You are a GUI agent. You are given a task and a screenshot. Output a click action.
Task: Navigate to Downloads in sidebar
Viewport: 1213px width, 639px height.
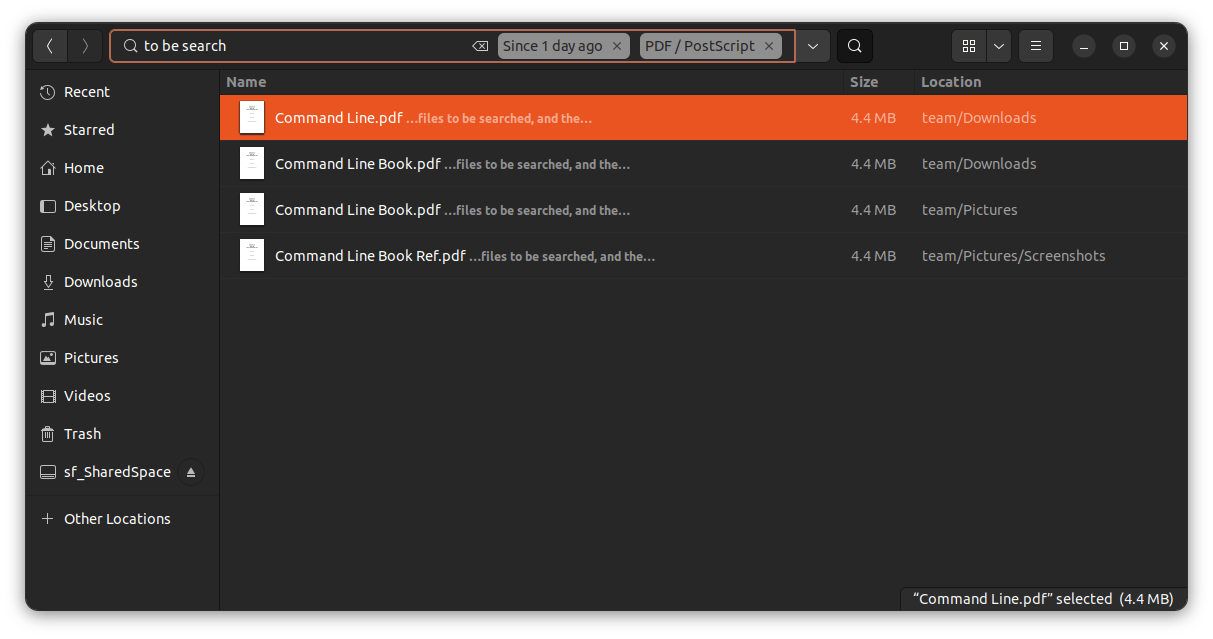100,282
